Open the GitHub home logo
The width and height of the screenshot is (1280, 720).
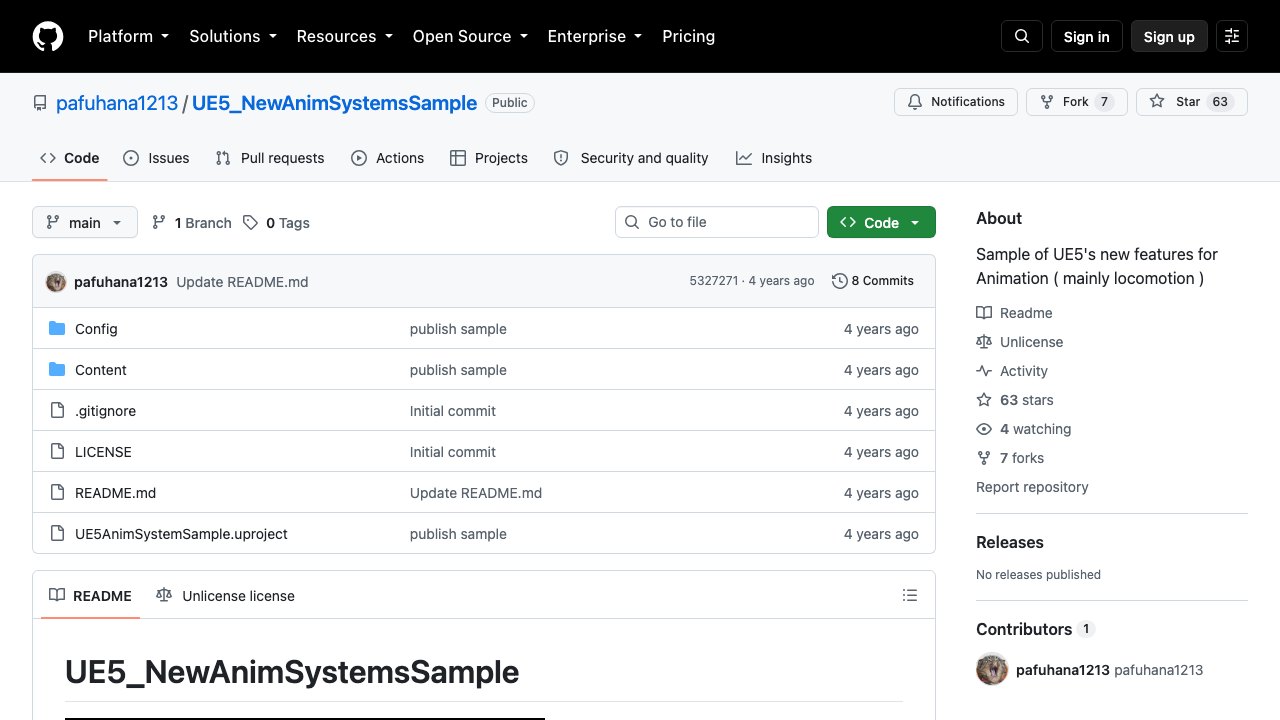(48, 36)
